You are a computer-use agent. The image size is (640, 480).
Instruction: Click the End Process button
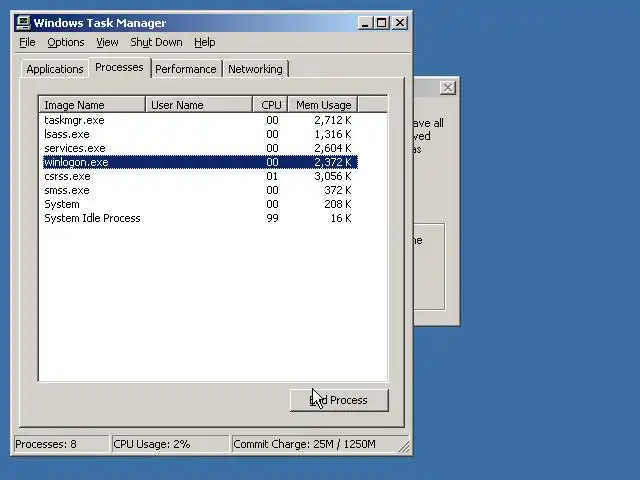[339, 400]
